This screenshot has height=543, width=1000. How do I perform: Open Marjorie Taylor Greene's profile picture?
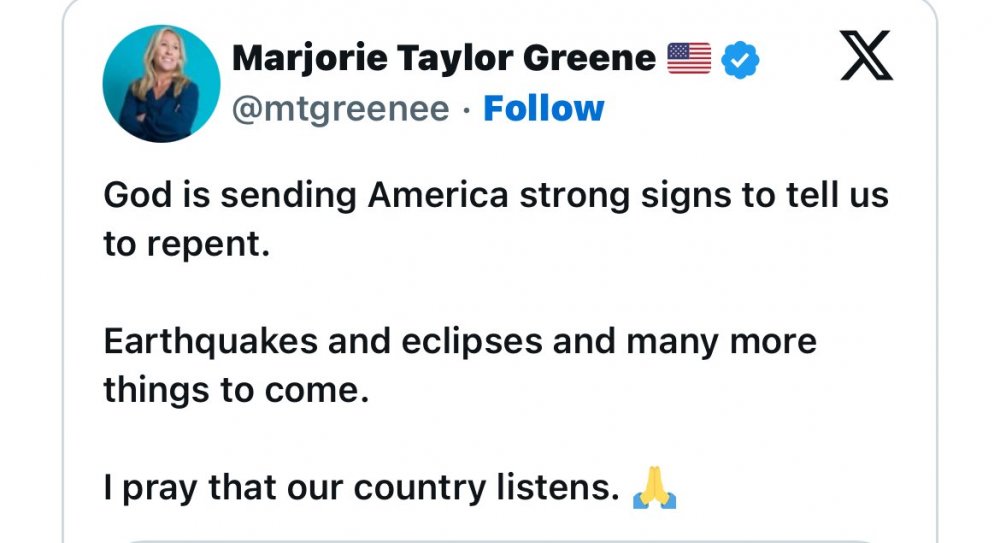click(x=161, y=84)
